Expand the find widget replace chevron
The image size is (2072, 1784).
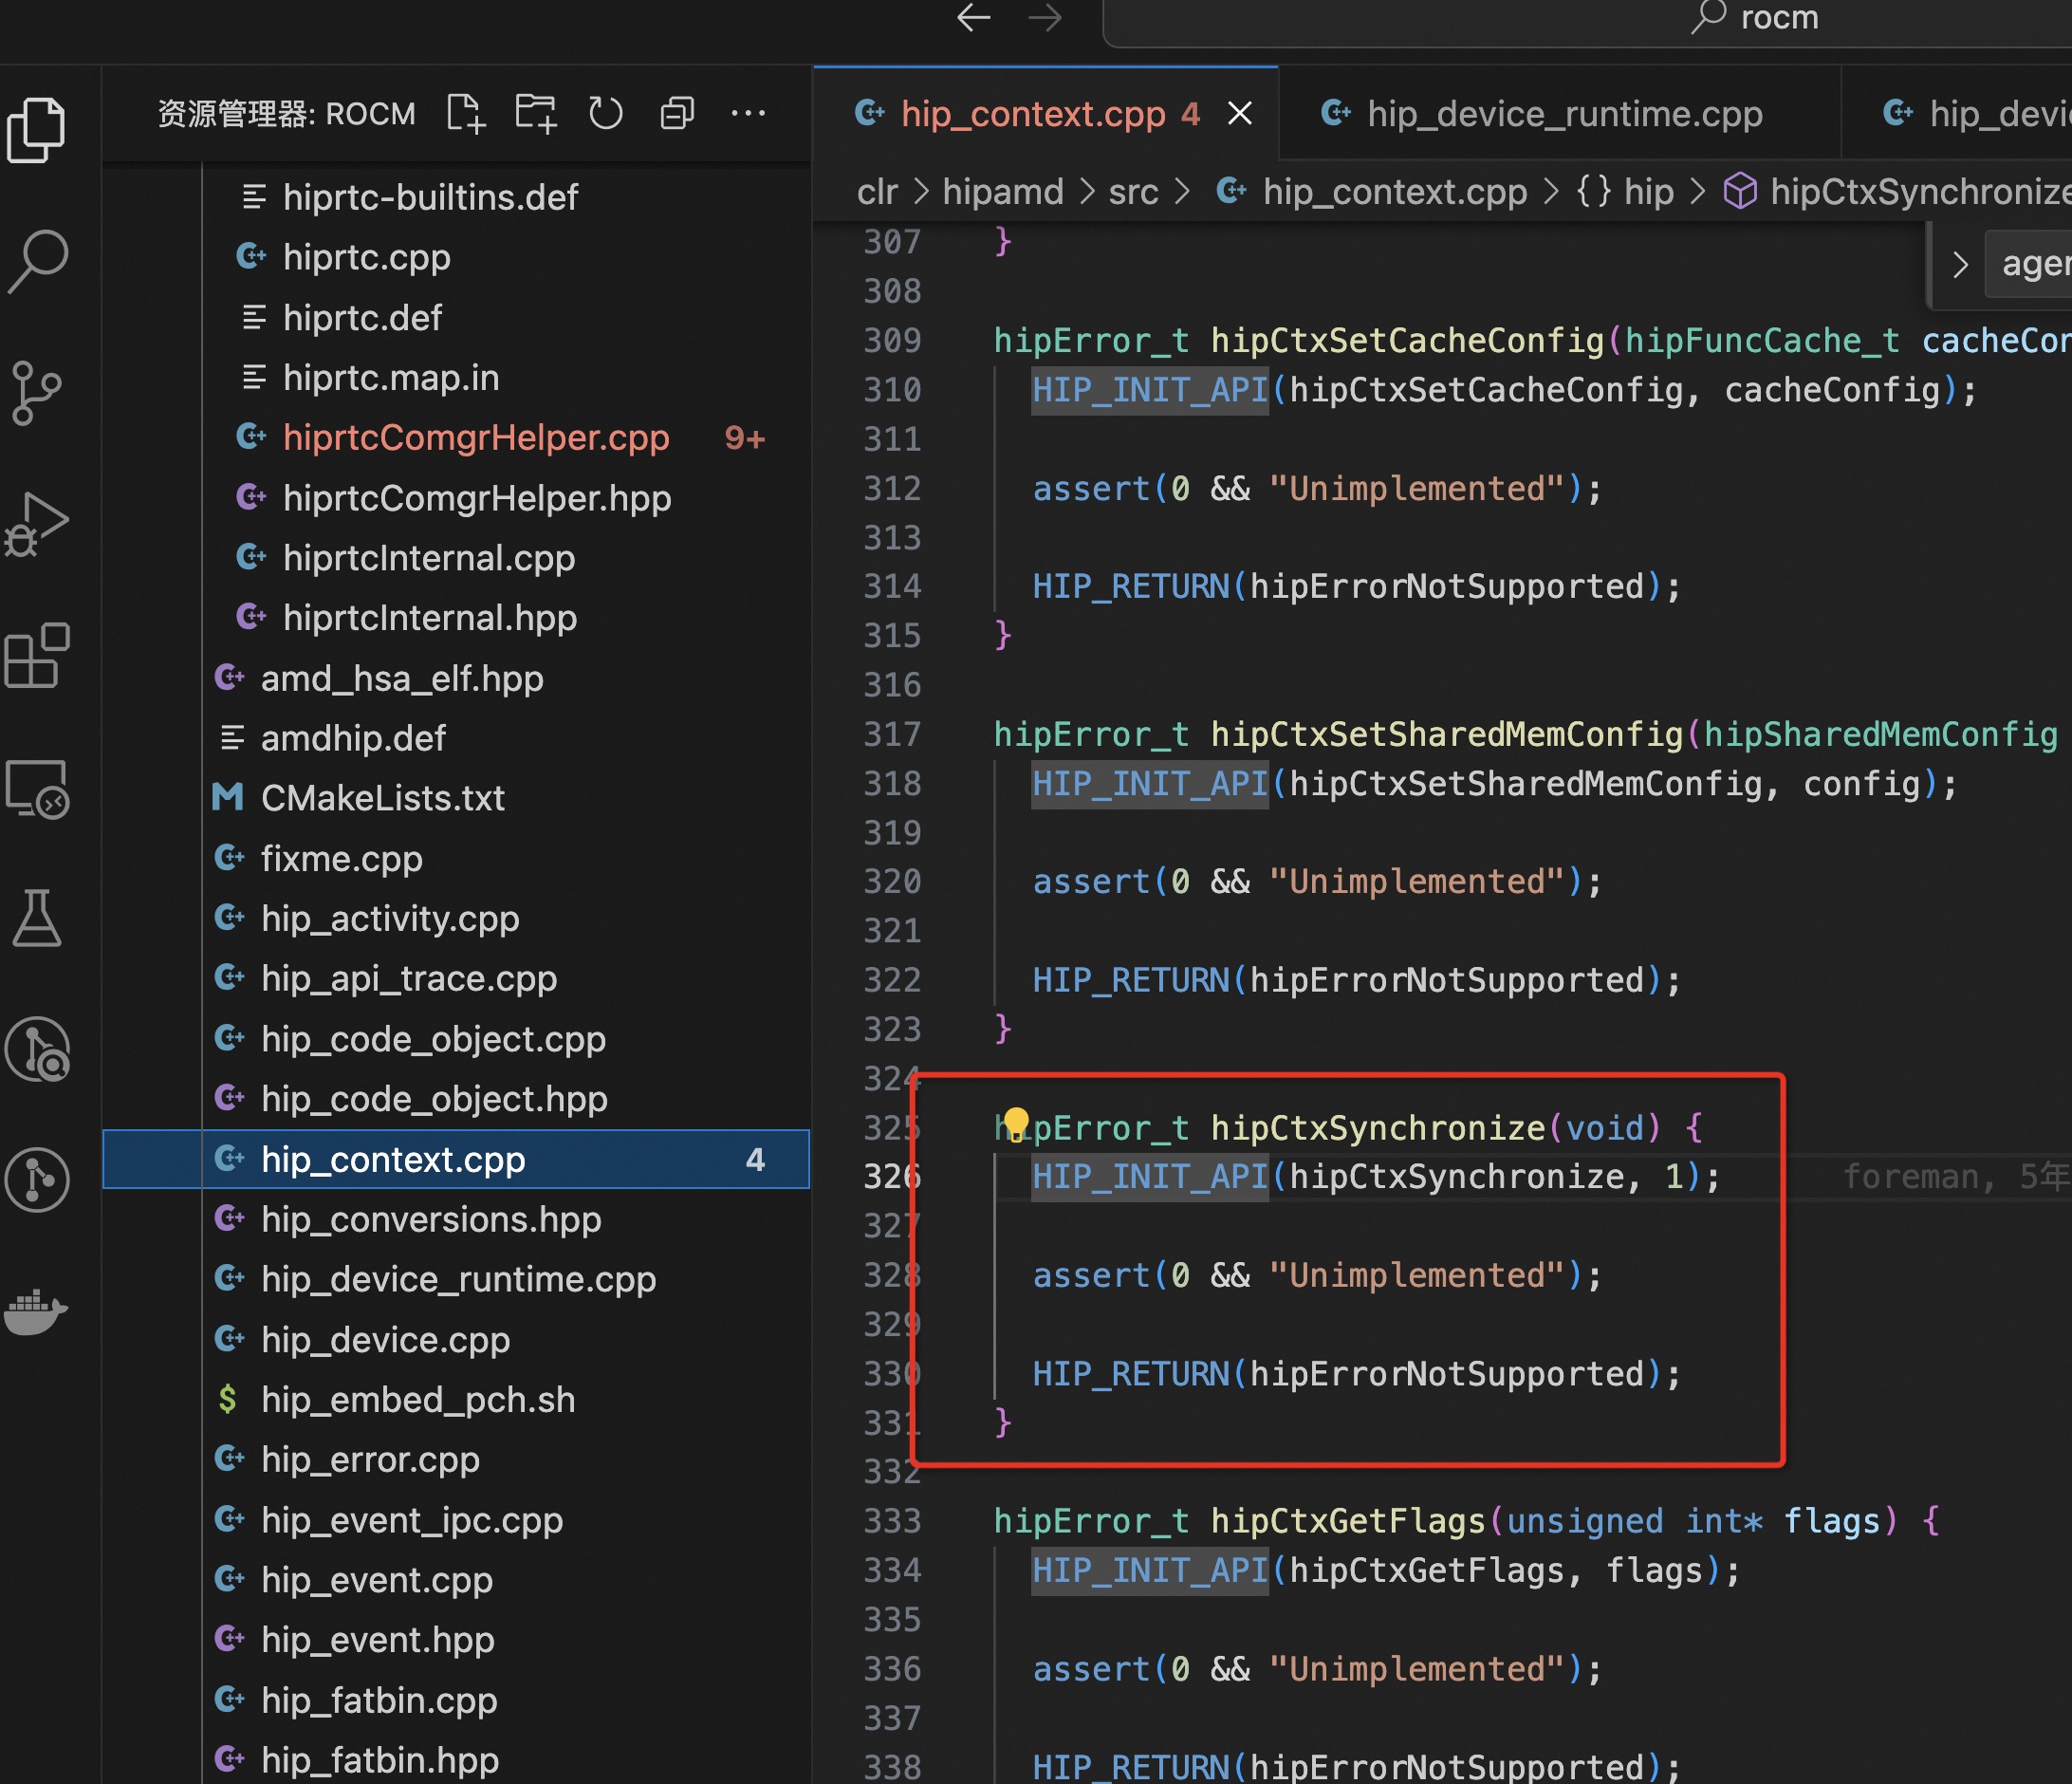(1959, 264)
